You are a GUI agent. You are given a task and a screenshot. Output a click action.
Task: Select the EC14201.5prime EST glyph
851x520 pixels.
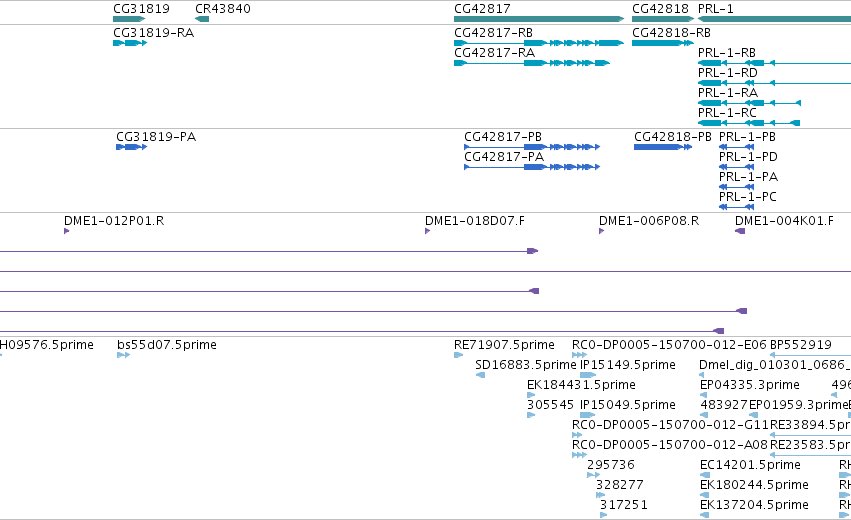coord(704,475)
